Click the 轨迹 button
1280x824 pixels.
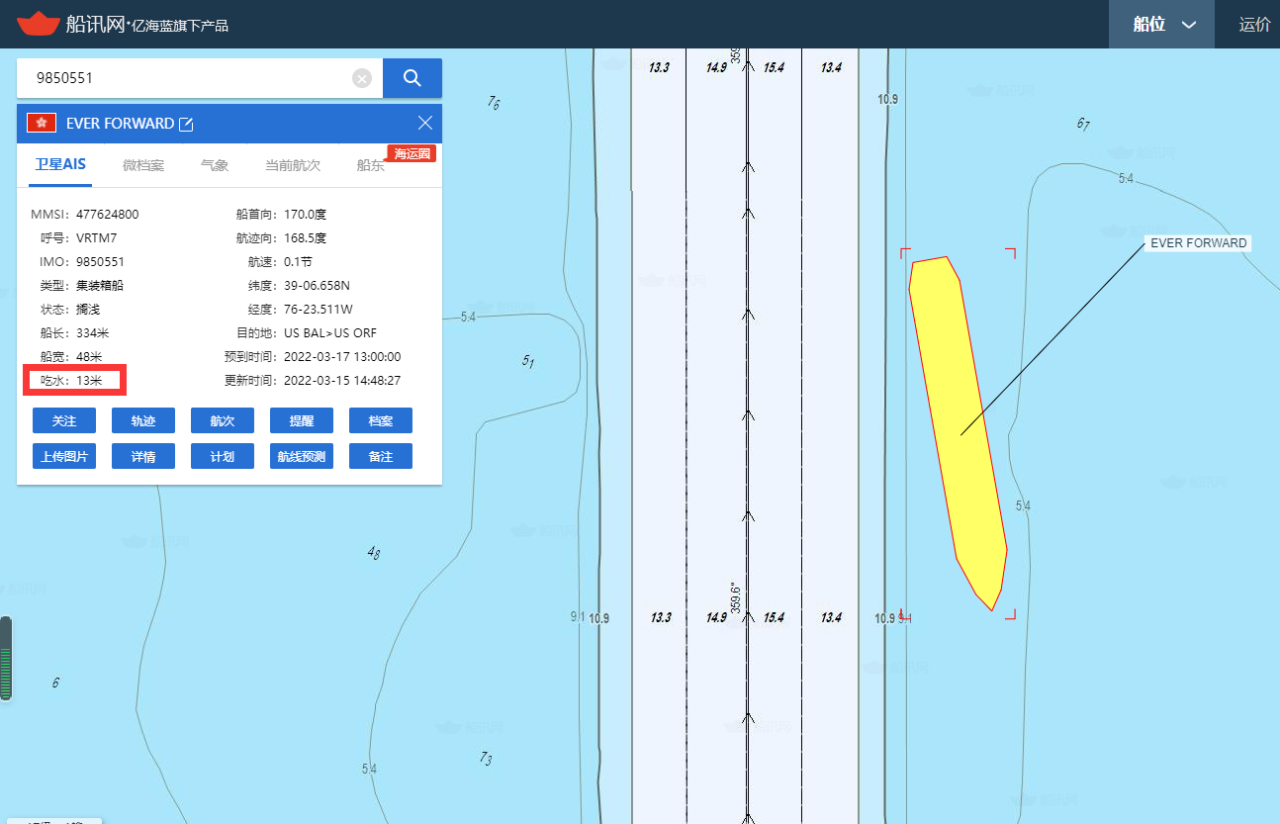coord(143,421)
